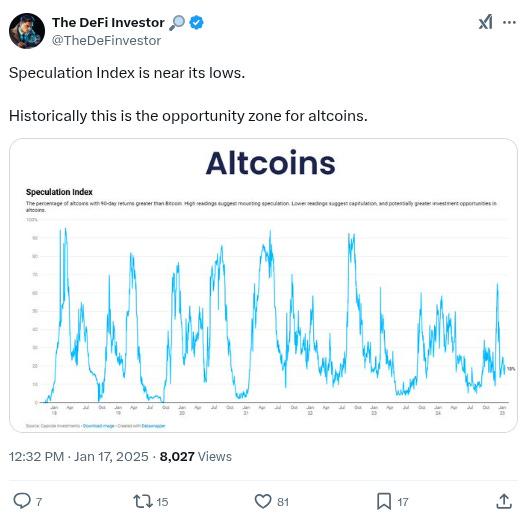This screenshot has height=517, width=530.
Task: Click the blue verified badge
Action: [x=196, y=23]
